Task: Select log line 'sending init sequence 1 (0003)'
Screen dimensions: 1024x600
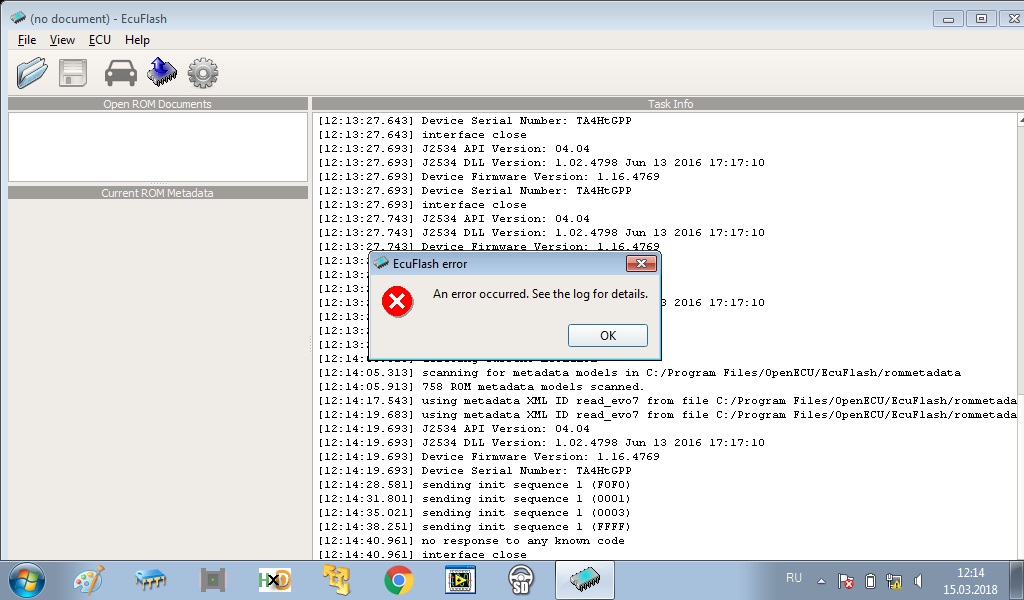Action: point(475,513)
